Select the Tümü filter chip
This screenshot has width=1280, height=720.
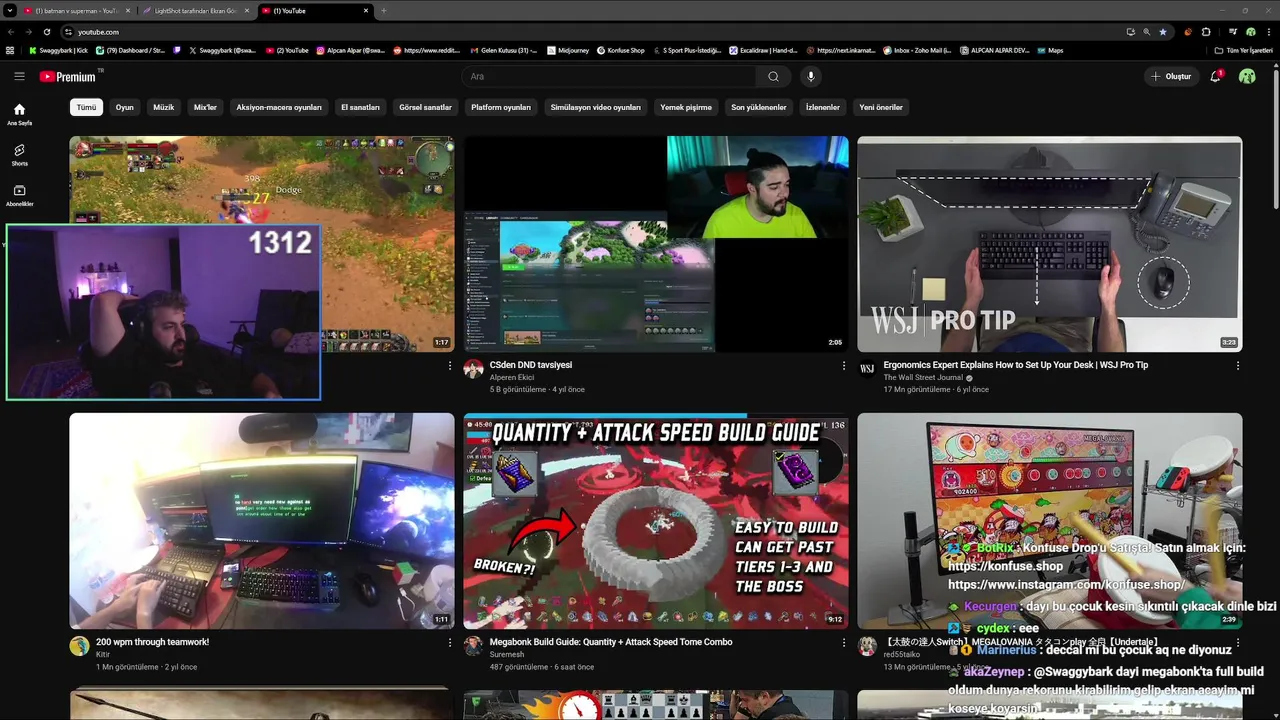click(87, 107)
